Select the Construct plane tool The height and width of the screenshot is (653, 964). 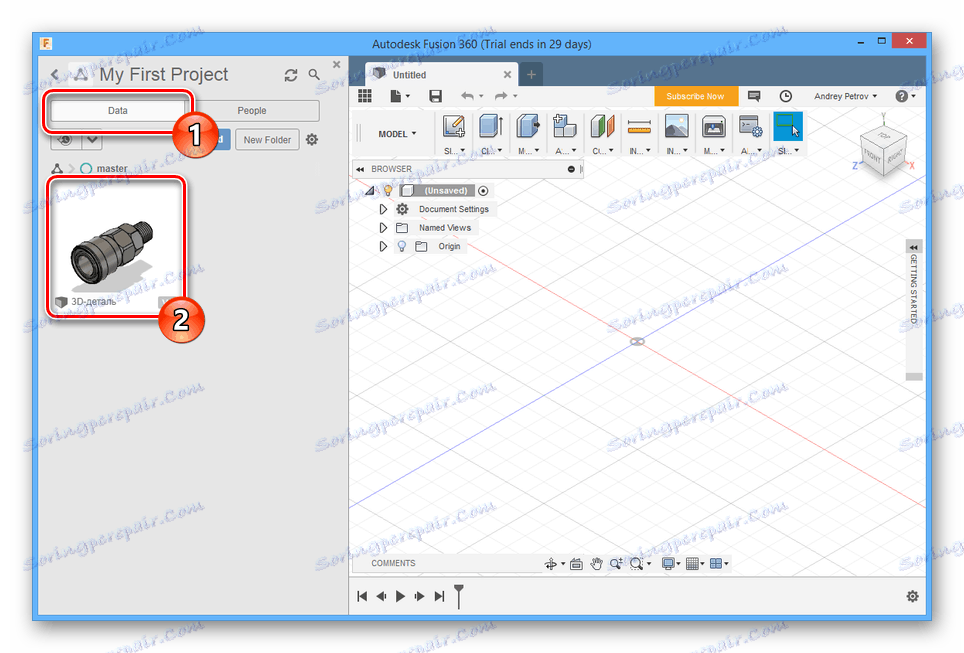602,127
